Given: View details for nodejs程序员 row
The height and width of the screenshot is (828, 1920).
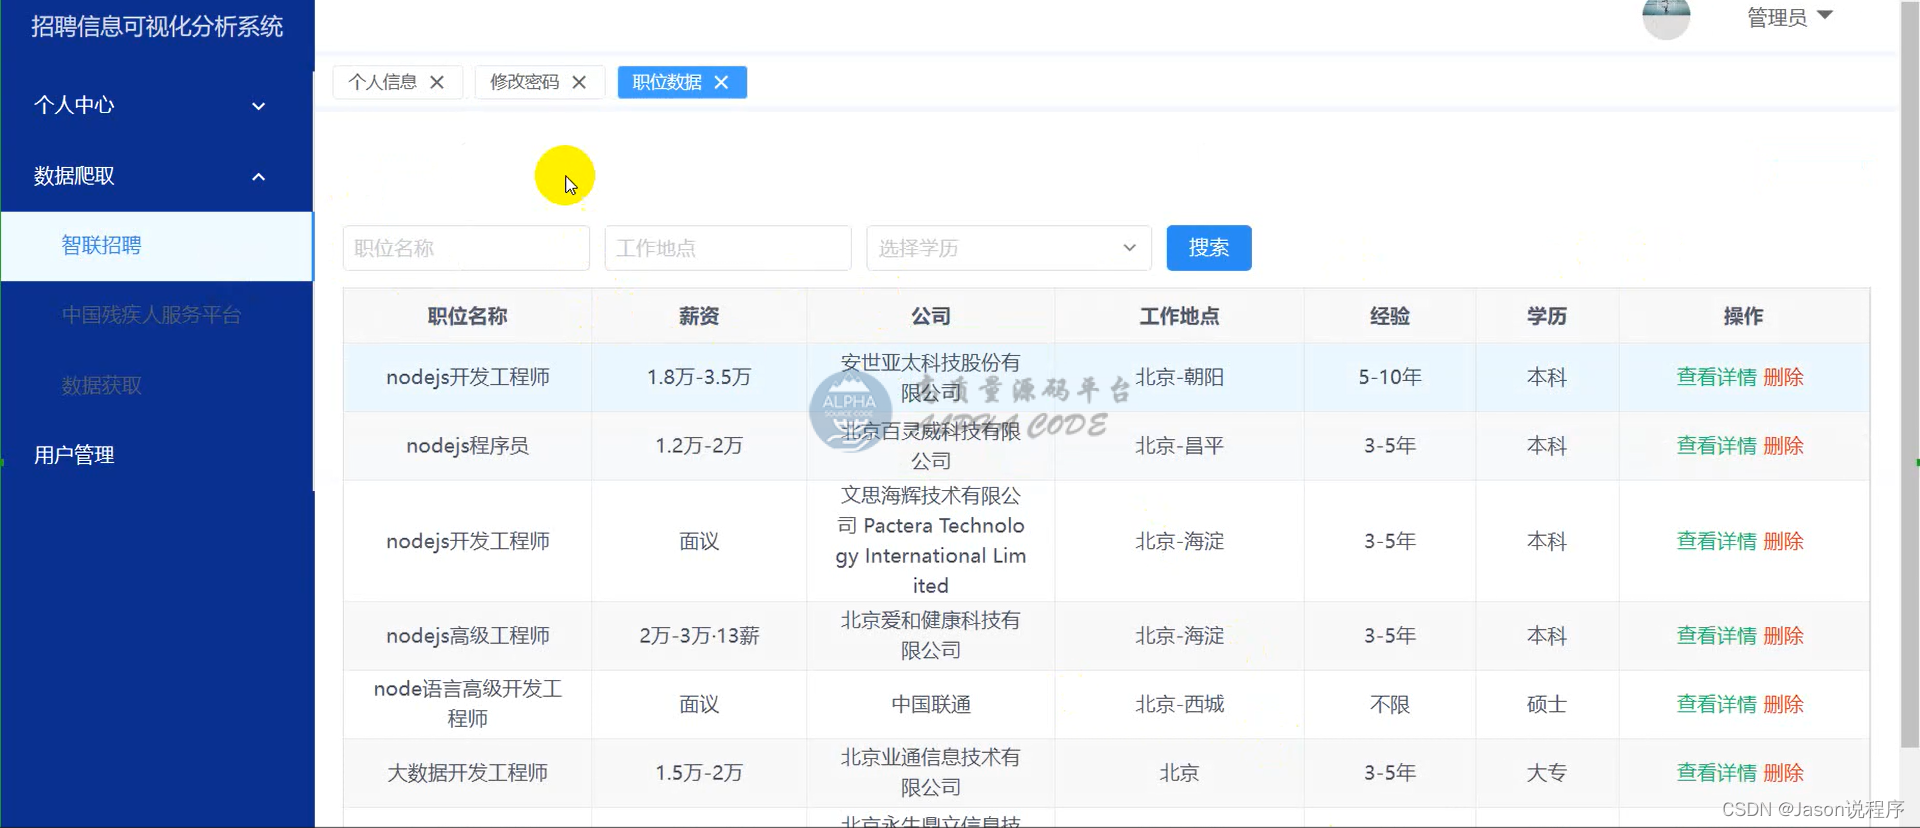Looking at the screenshot, I should click(x=1716, y=446).
